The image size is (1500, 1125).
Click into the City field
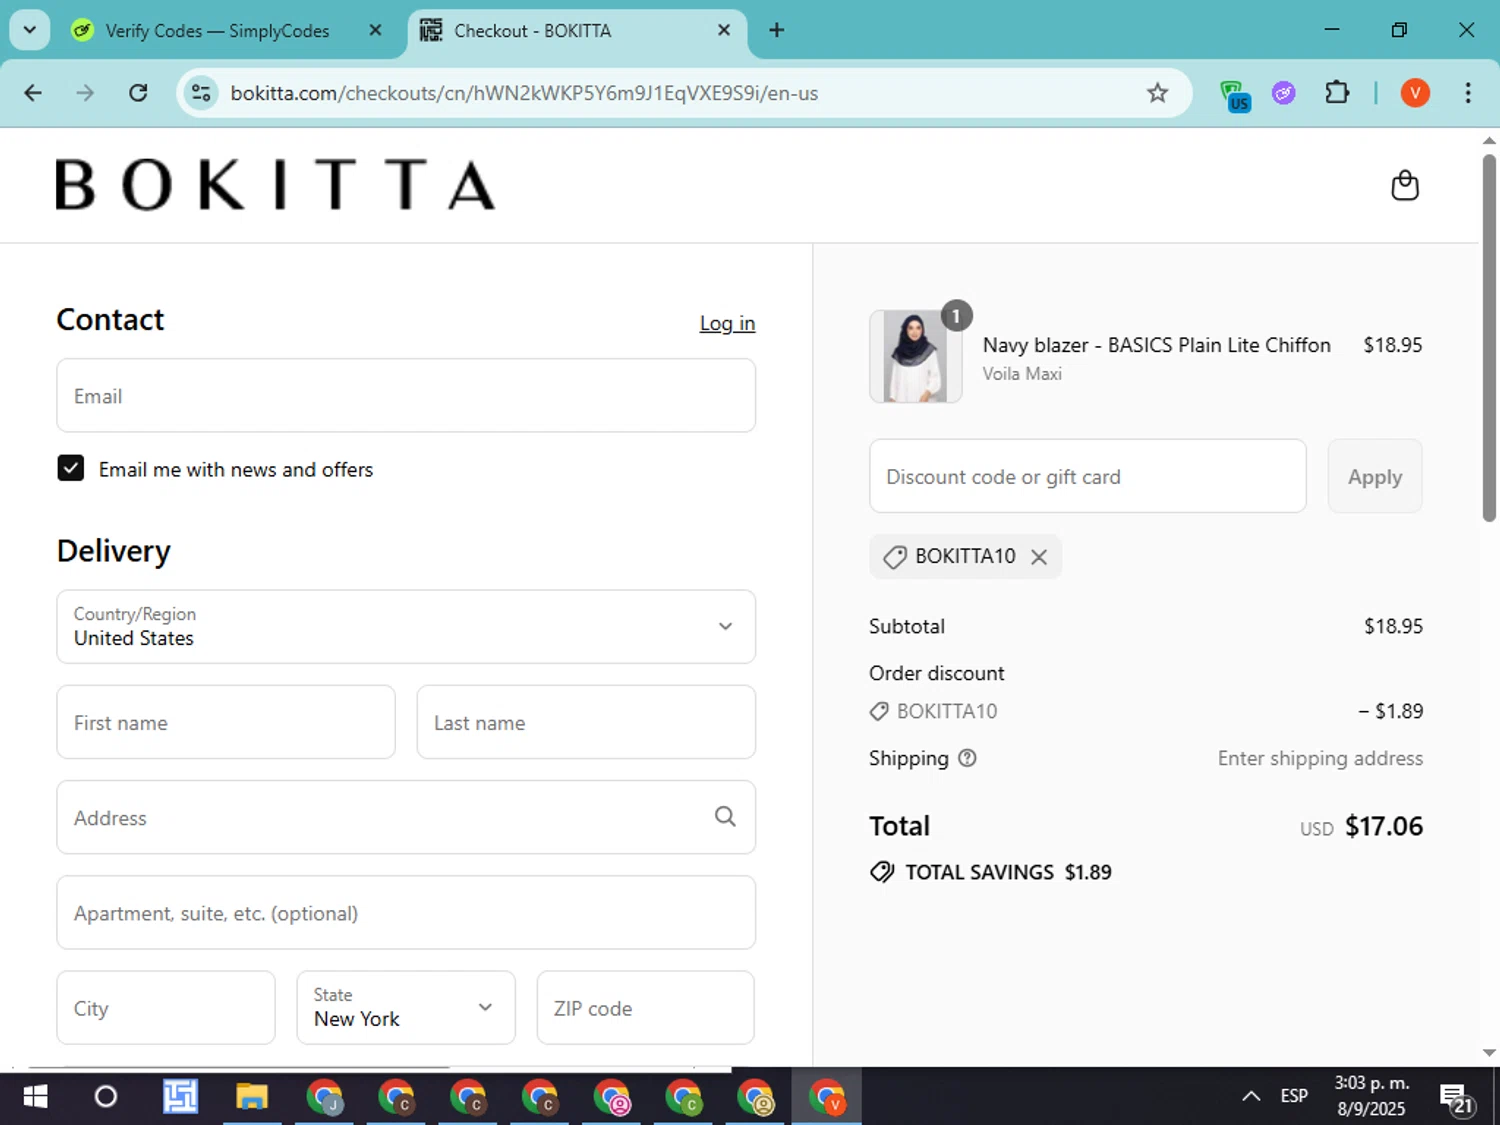coord(166,1007)
